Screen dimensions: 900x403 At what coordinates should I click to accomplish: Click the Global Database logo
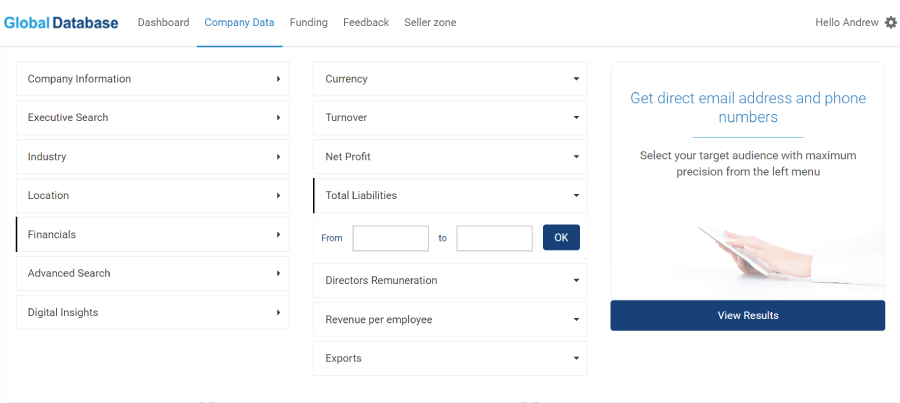coord(61,23)
